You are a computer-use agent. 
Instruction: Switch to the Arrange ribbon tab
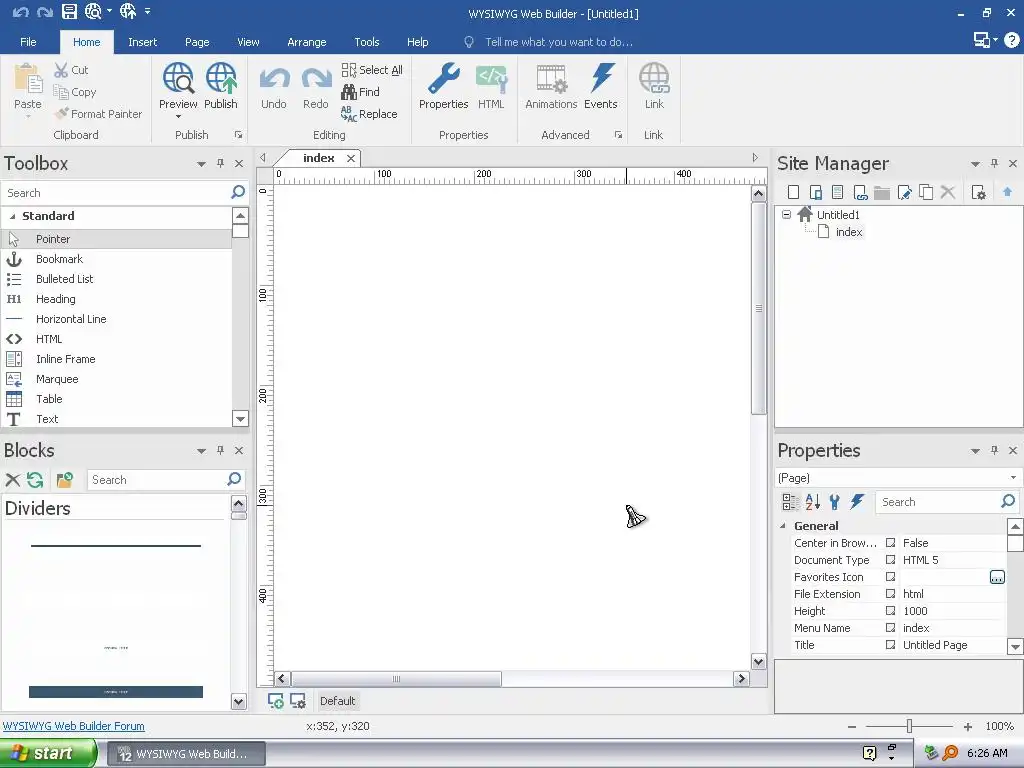coord(306,42)
